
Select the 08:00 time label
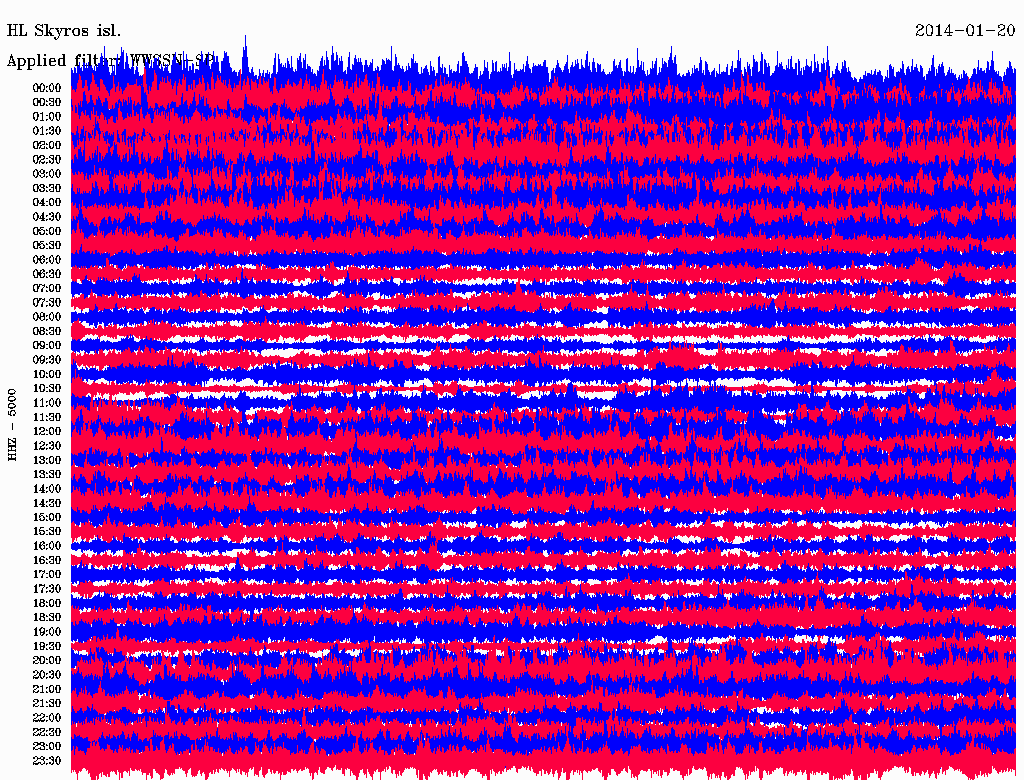point(47,317)
